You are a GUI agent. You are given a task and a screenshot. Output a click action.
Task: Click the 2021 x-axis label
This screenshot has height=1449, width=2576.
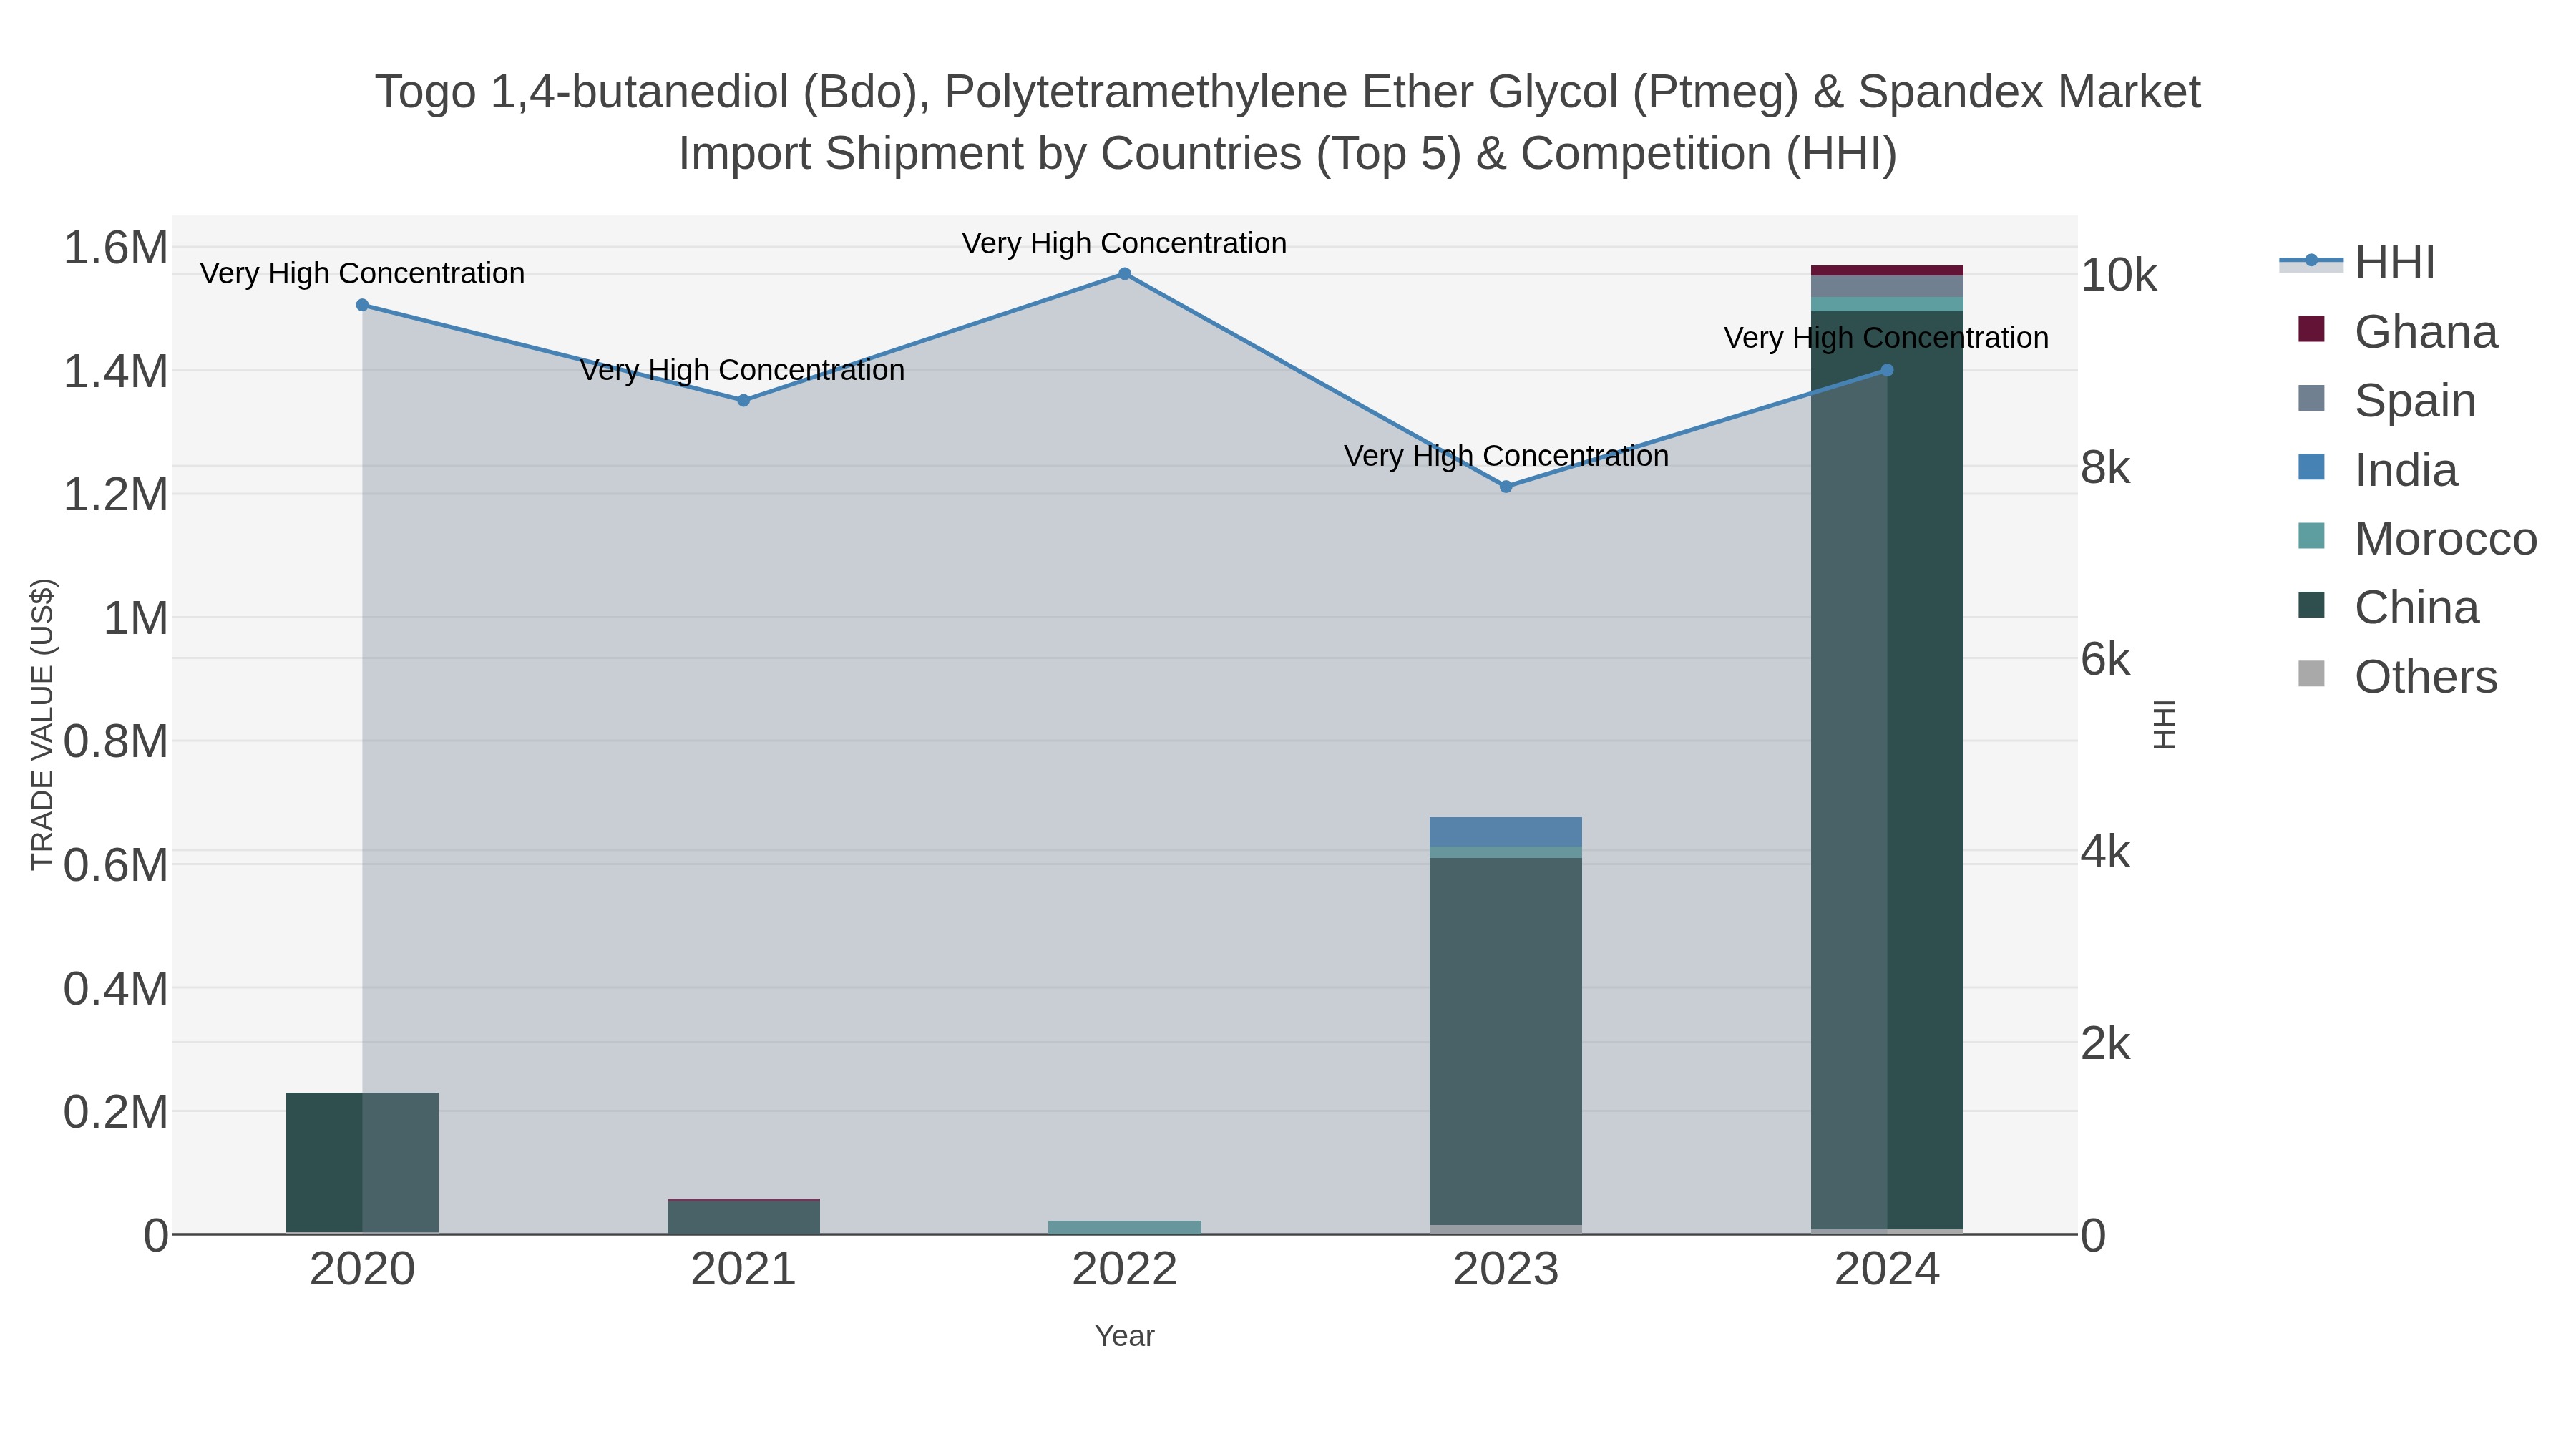(x=743, y=1270)
